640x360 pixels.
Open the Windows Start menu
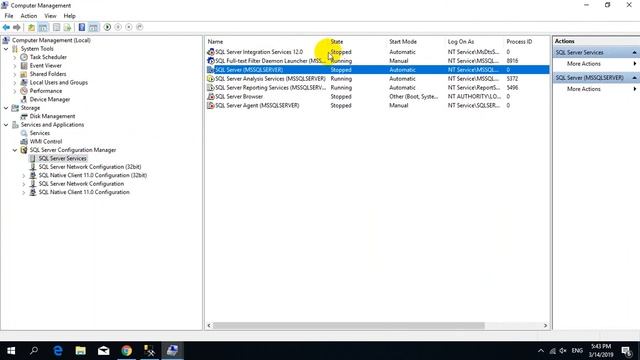click(11, 351)
